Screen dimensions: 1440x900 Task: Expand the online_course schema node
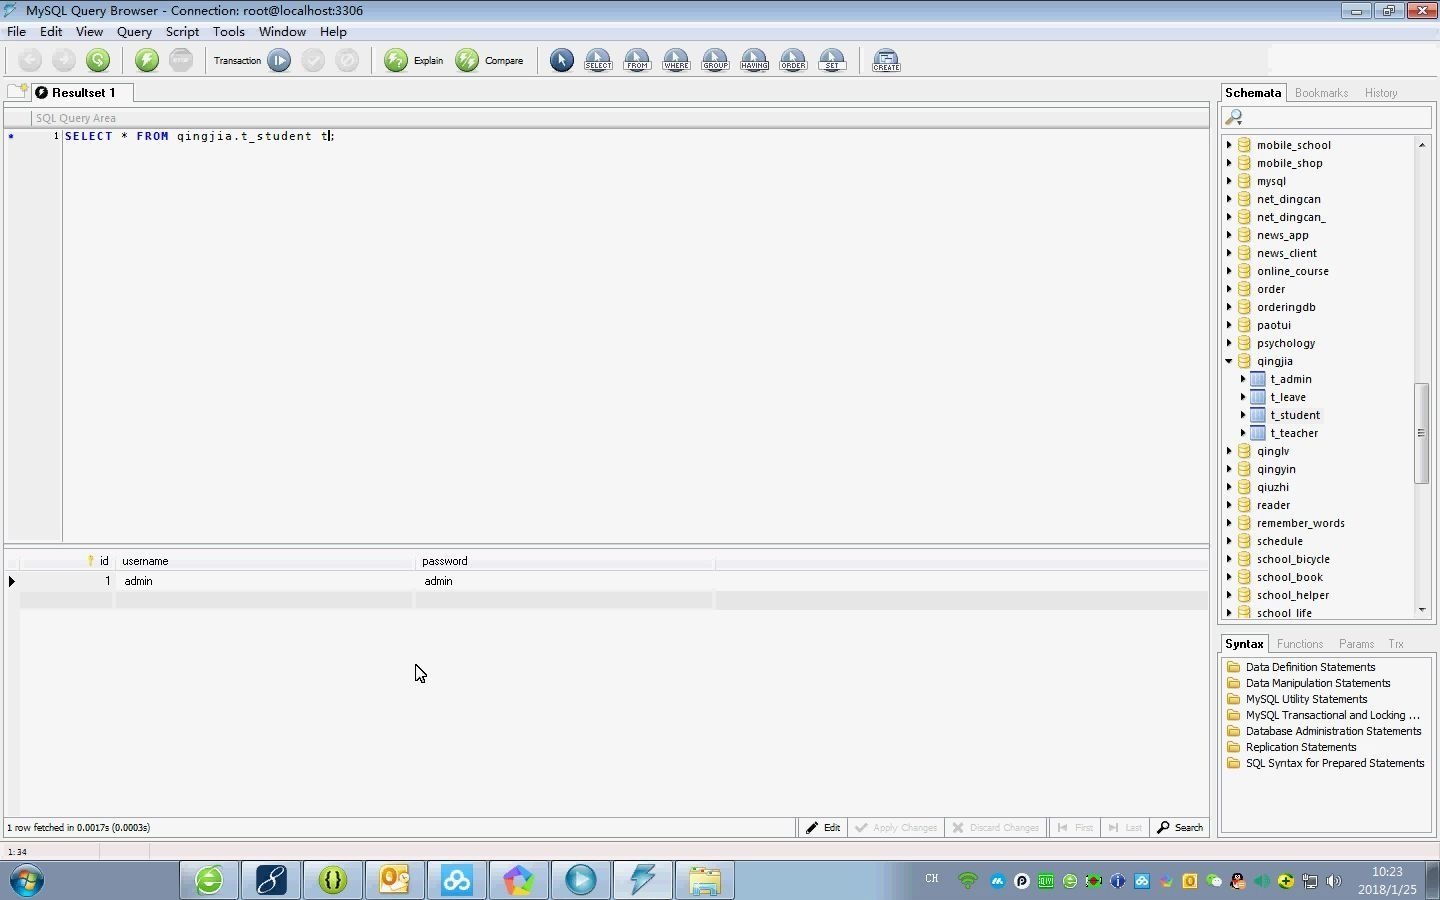point(1229,271)
